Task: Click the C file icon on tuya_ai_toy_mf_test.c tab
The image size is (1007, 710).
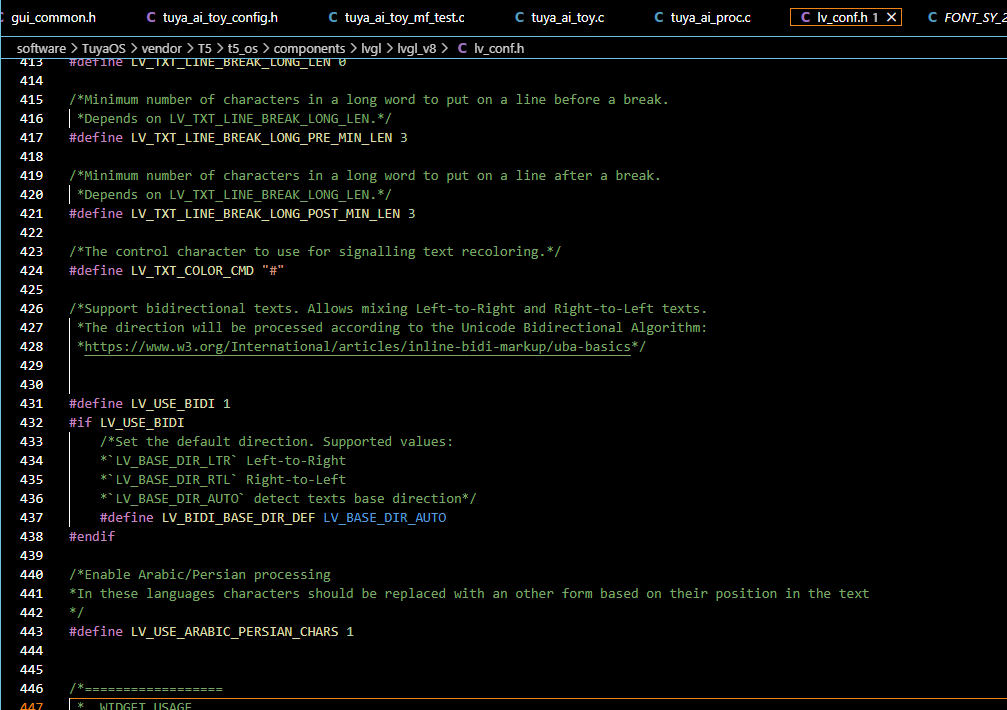Action: point(333,18)
